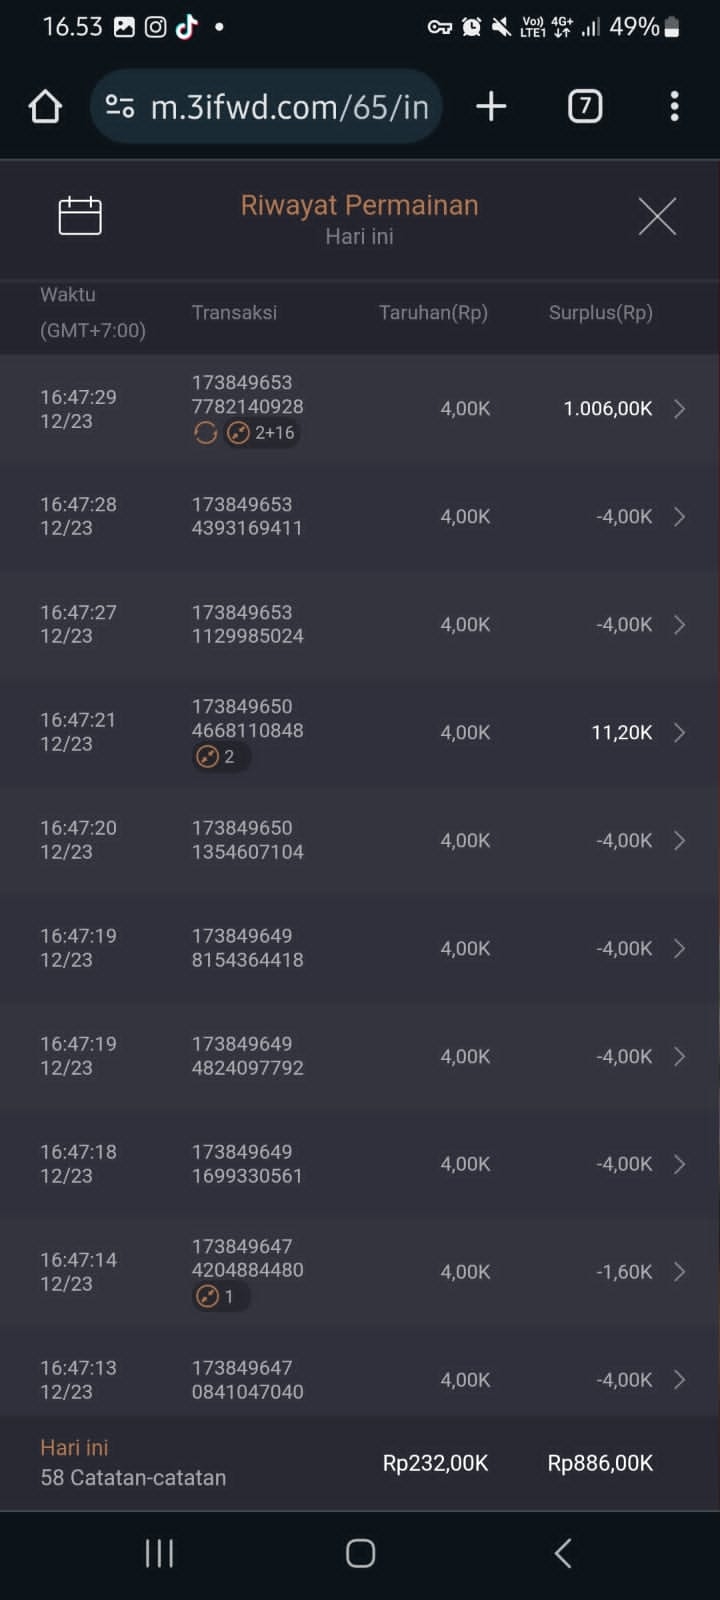
Task: Expand the 16:47:29 row chevron
Action: pos(680,409)
